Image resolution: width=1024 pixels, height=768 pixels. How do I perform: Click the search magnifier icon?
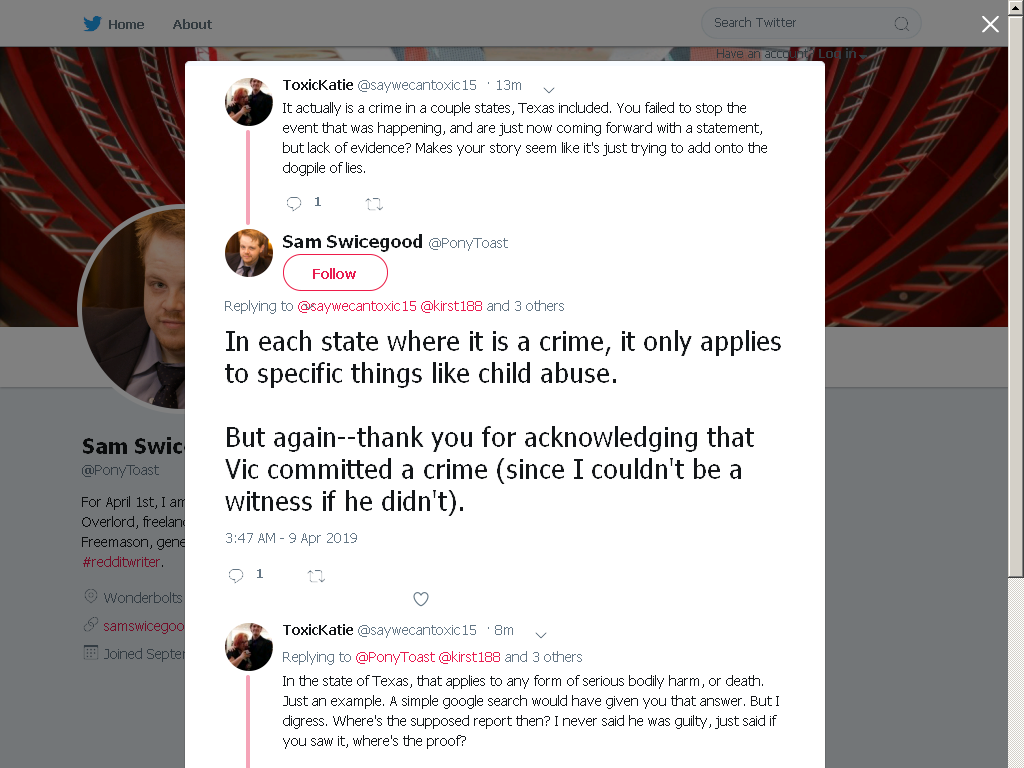pyautogui.click(x=902, y=24)
